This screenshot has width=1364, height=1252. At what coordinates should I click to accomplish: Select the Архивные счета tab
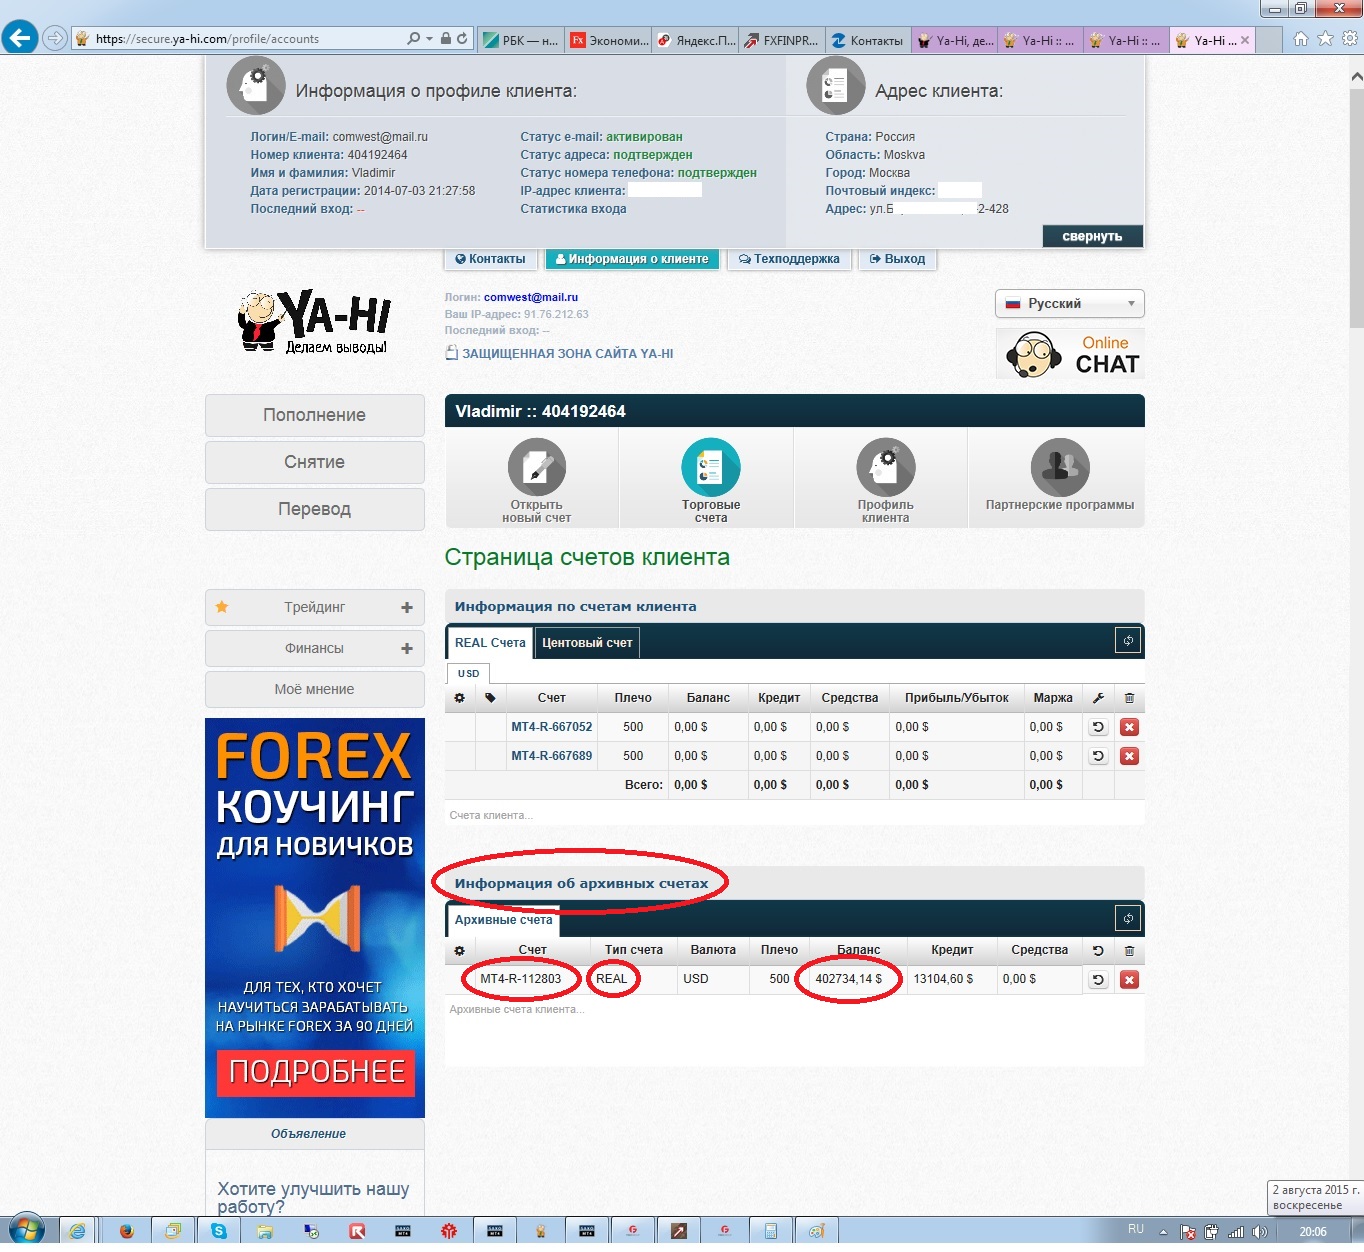pos(503,920)
